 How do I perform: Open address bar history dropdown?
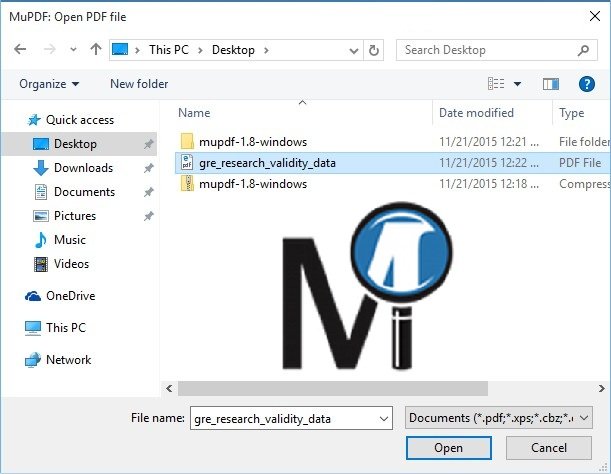pyautogui.click(x=353, y=50)
